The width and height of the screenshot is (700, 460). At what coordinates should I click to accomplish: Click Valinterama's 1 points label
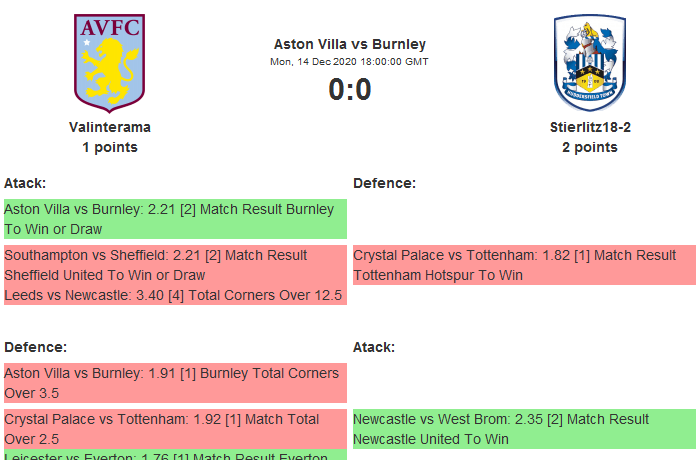[110, 147]
